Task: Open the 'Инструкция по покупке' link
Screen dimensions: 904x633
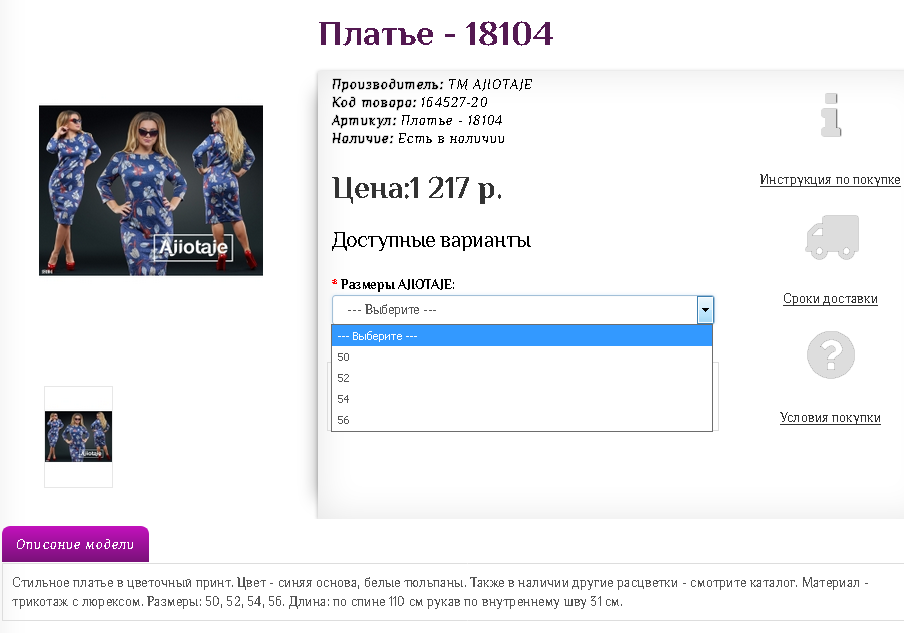Action: (830, 180)
